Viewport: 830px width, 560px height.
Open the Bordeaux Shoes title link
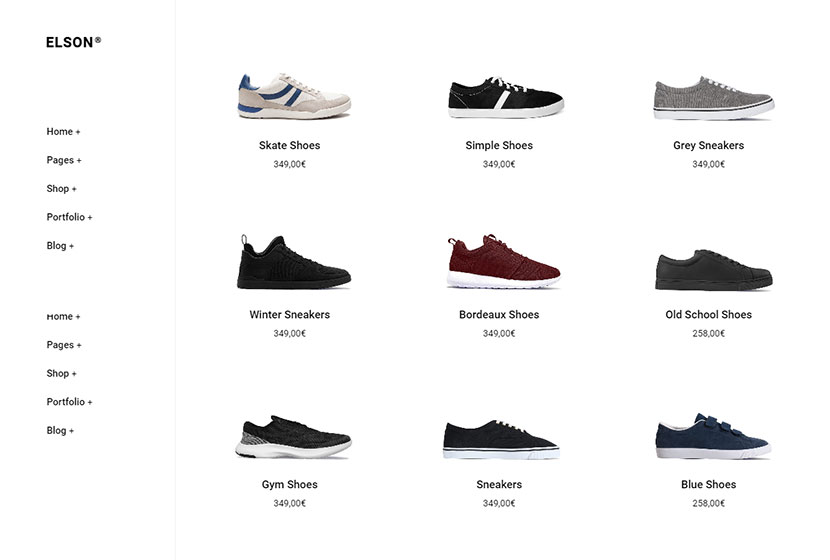point(499,314)
